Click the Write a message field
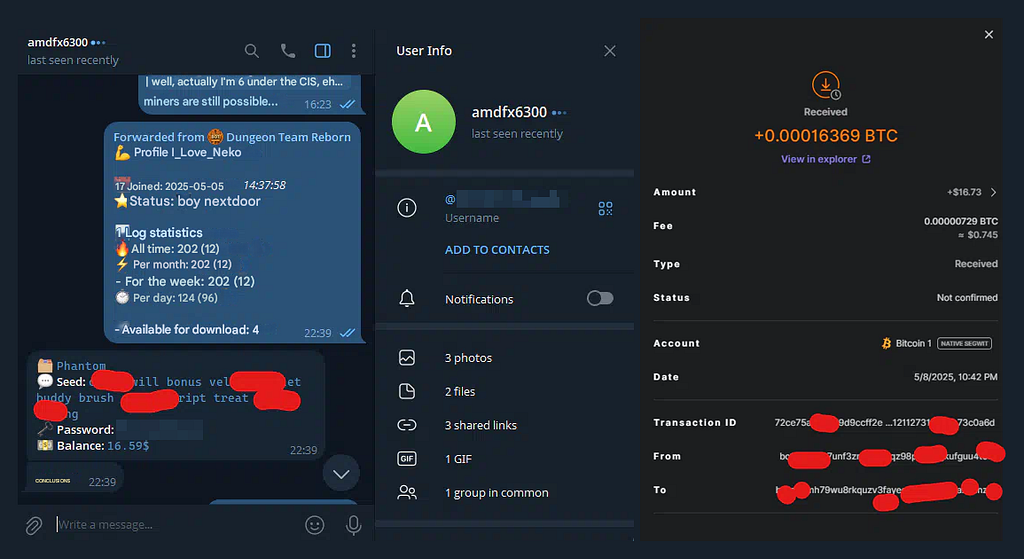The width and height of the screenshot is (1024, 559). tap(176, 524)
